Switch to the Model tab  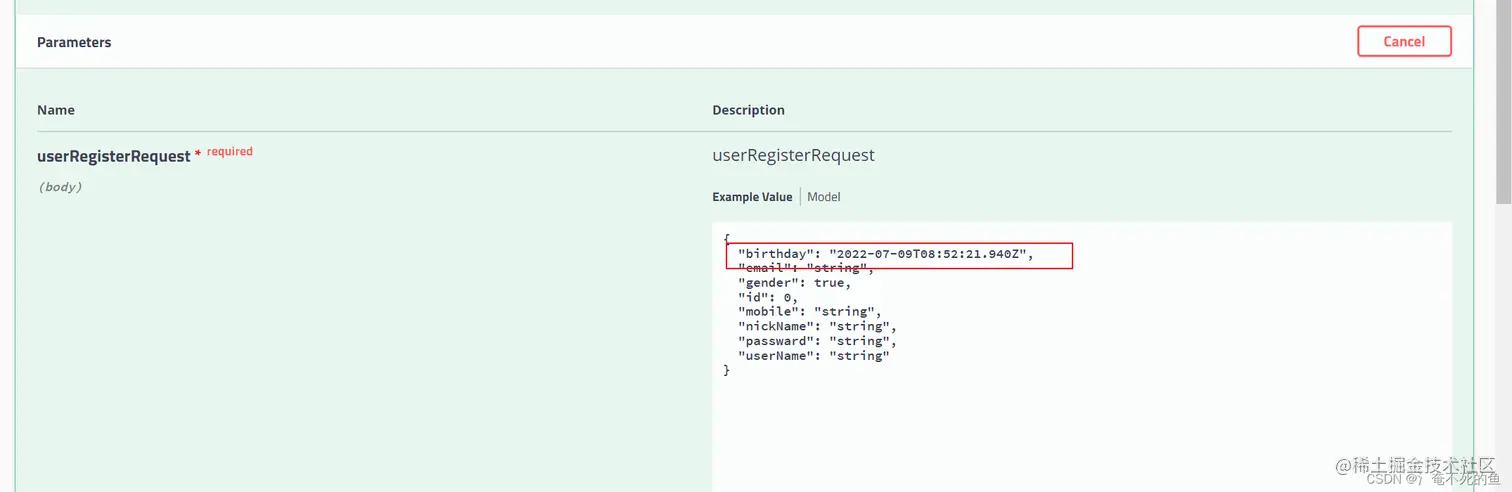pos(824,197)
